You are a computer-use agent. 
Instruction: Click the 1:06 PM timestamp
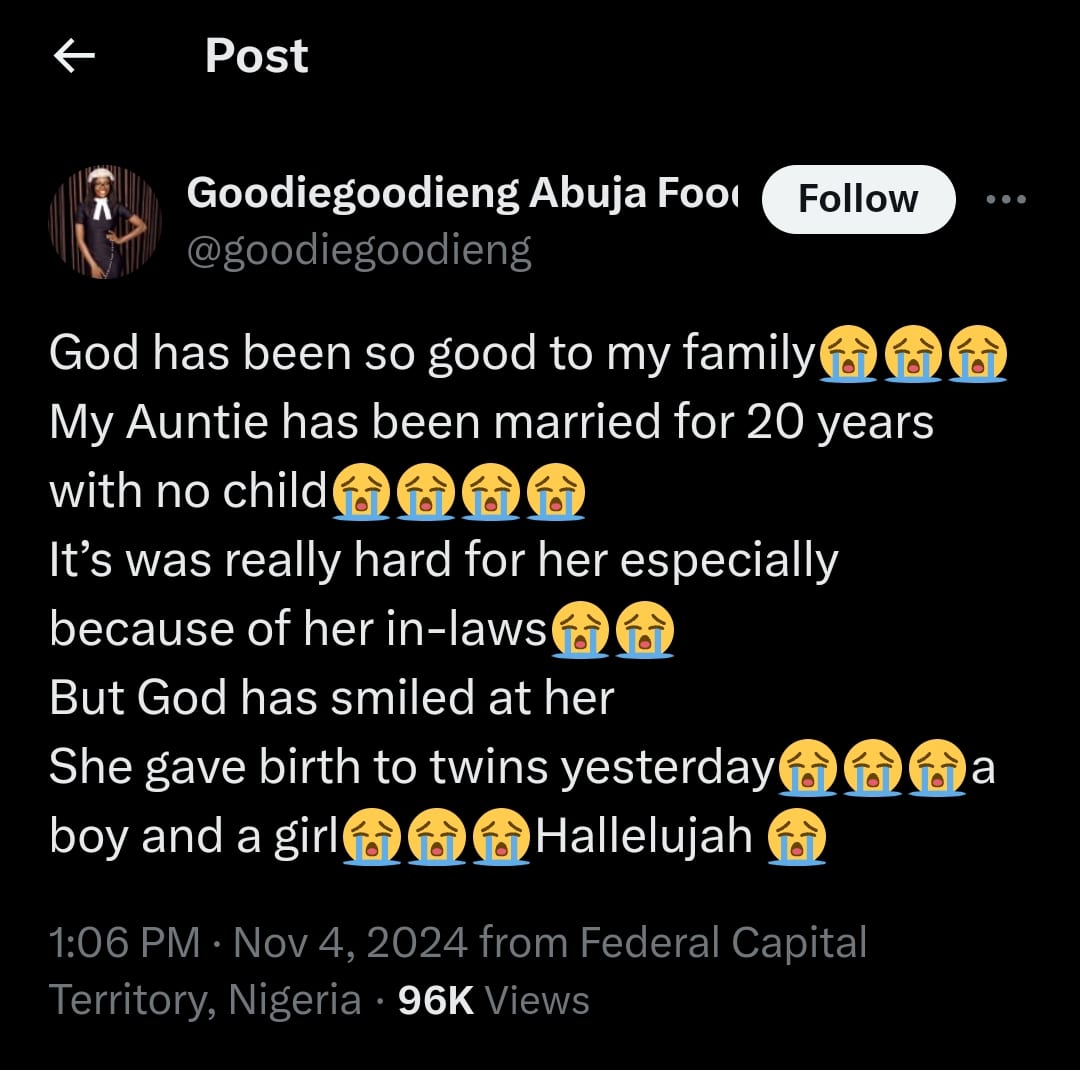coord(125,943)
